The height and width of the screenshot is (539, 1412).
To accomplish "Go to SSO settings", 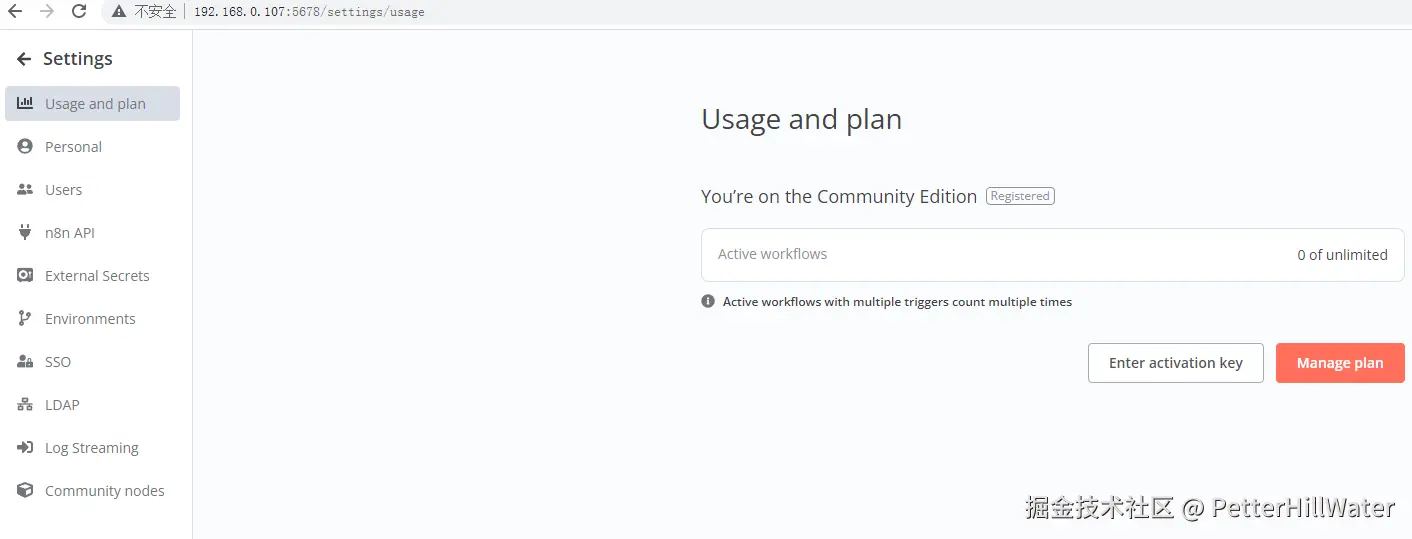I will tap(92, 362).
